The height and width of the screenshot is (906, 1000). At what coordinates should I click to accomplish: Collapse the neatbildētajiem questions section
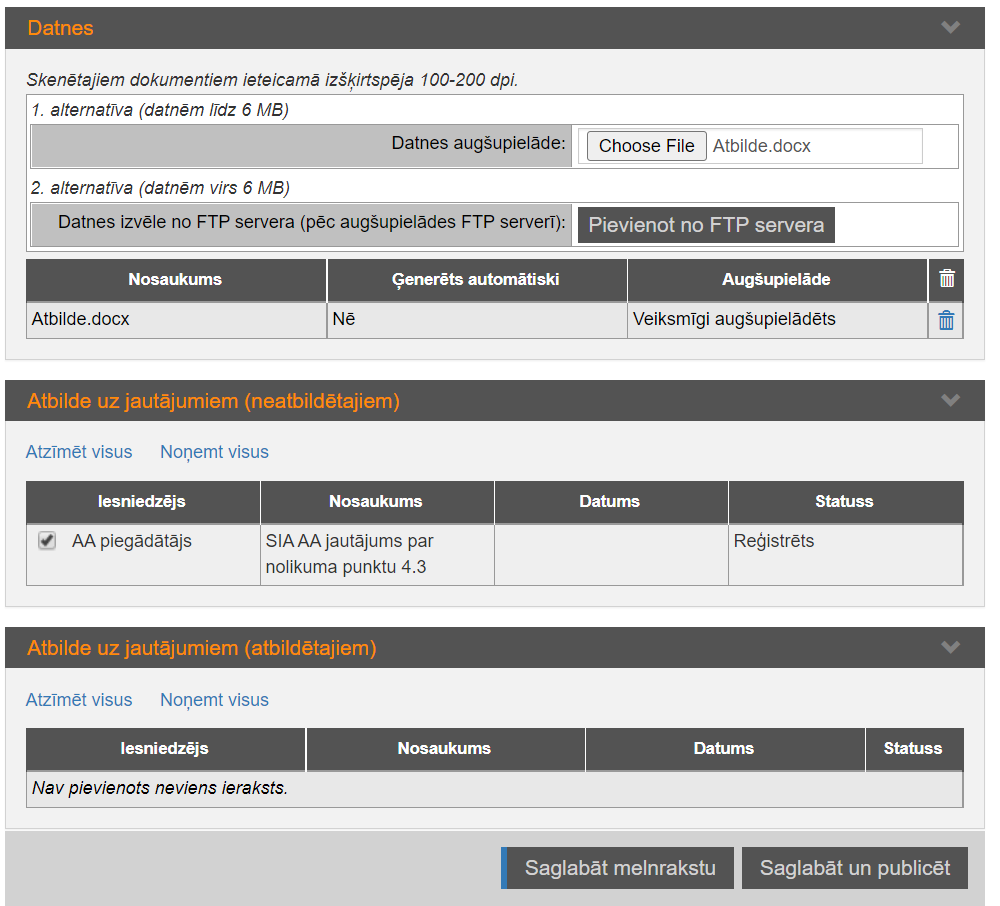pyautogui.click(x=950, y=401)
